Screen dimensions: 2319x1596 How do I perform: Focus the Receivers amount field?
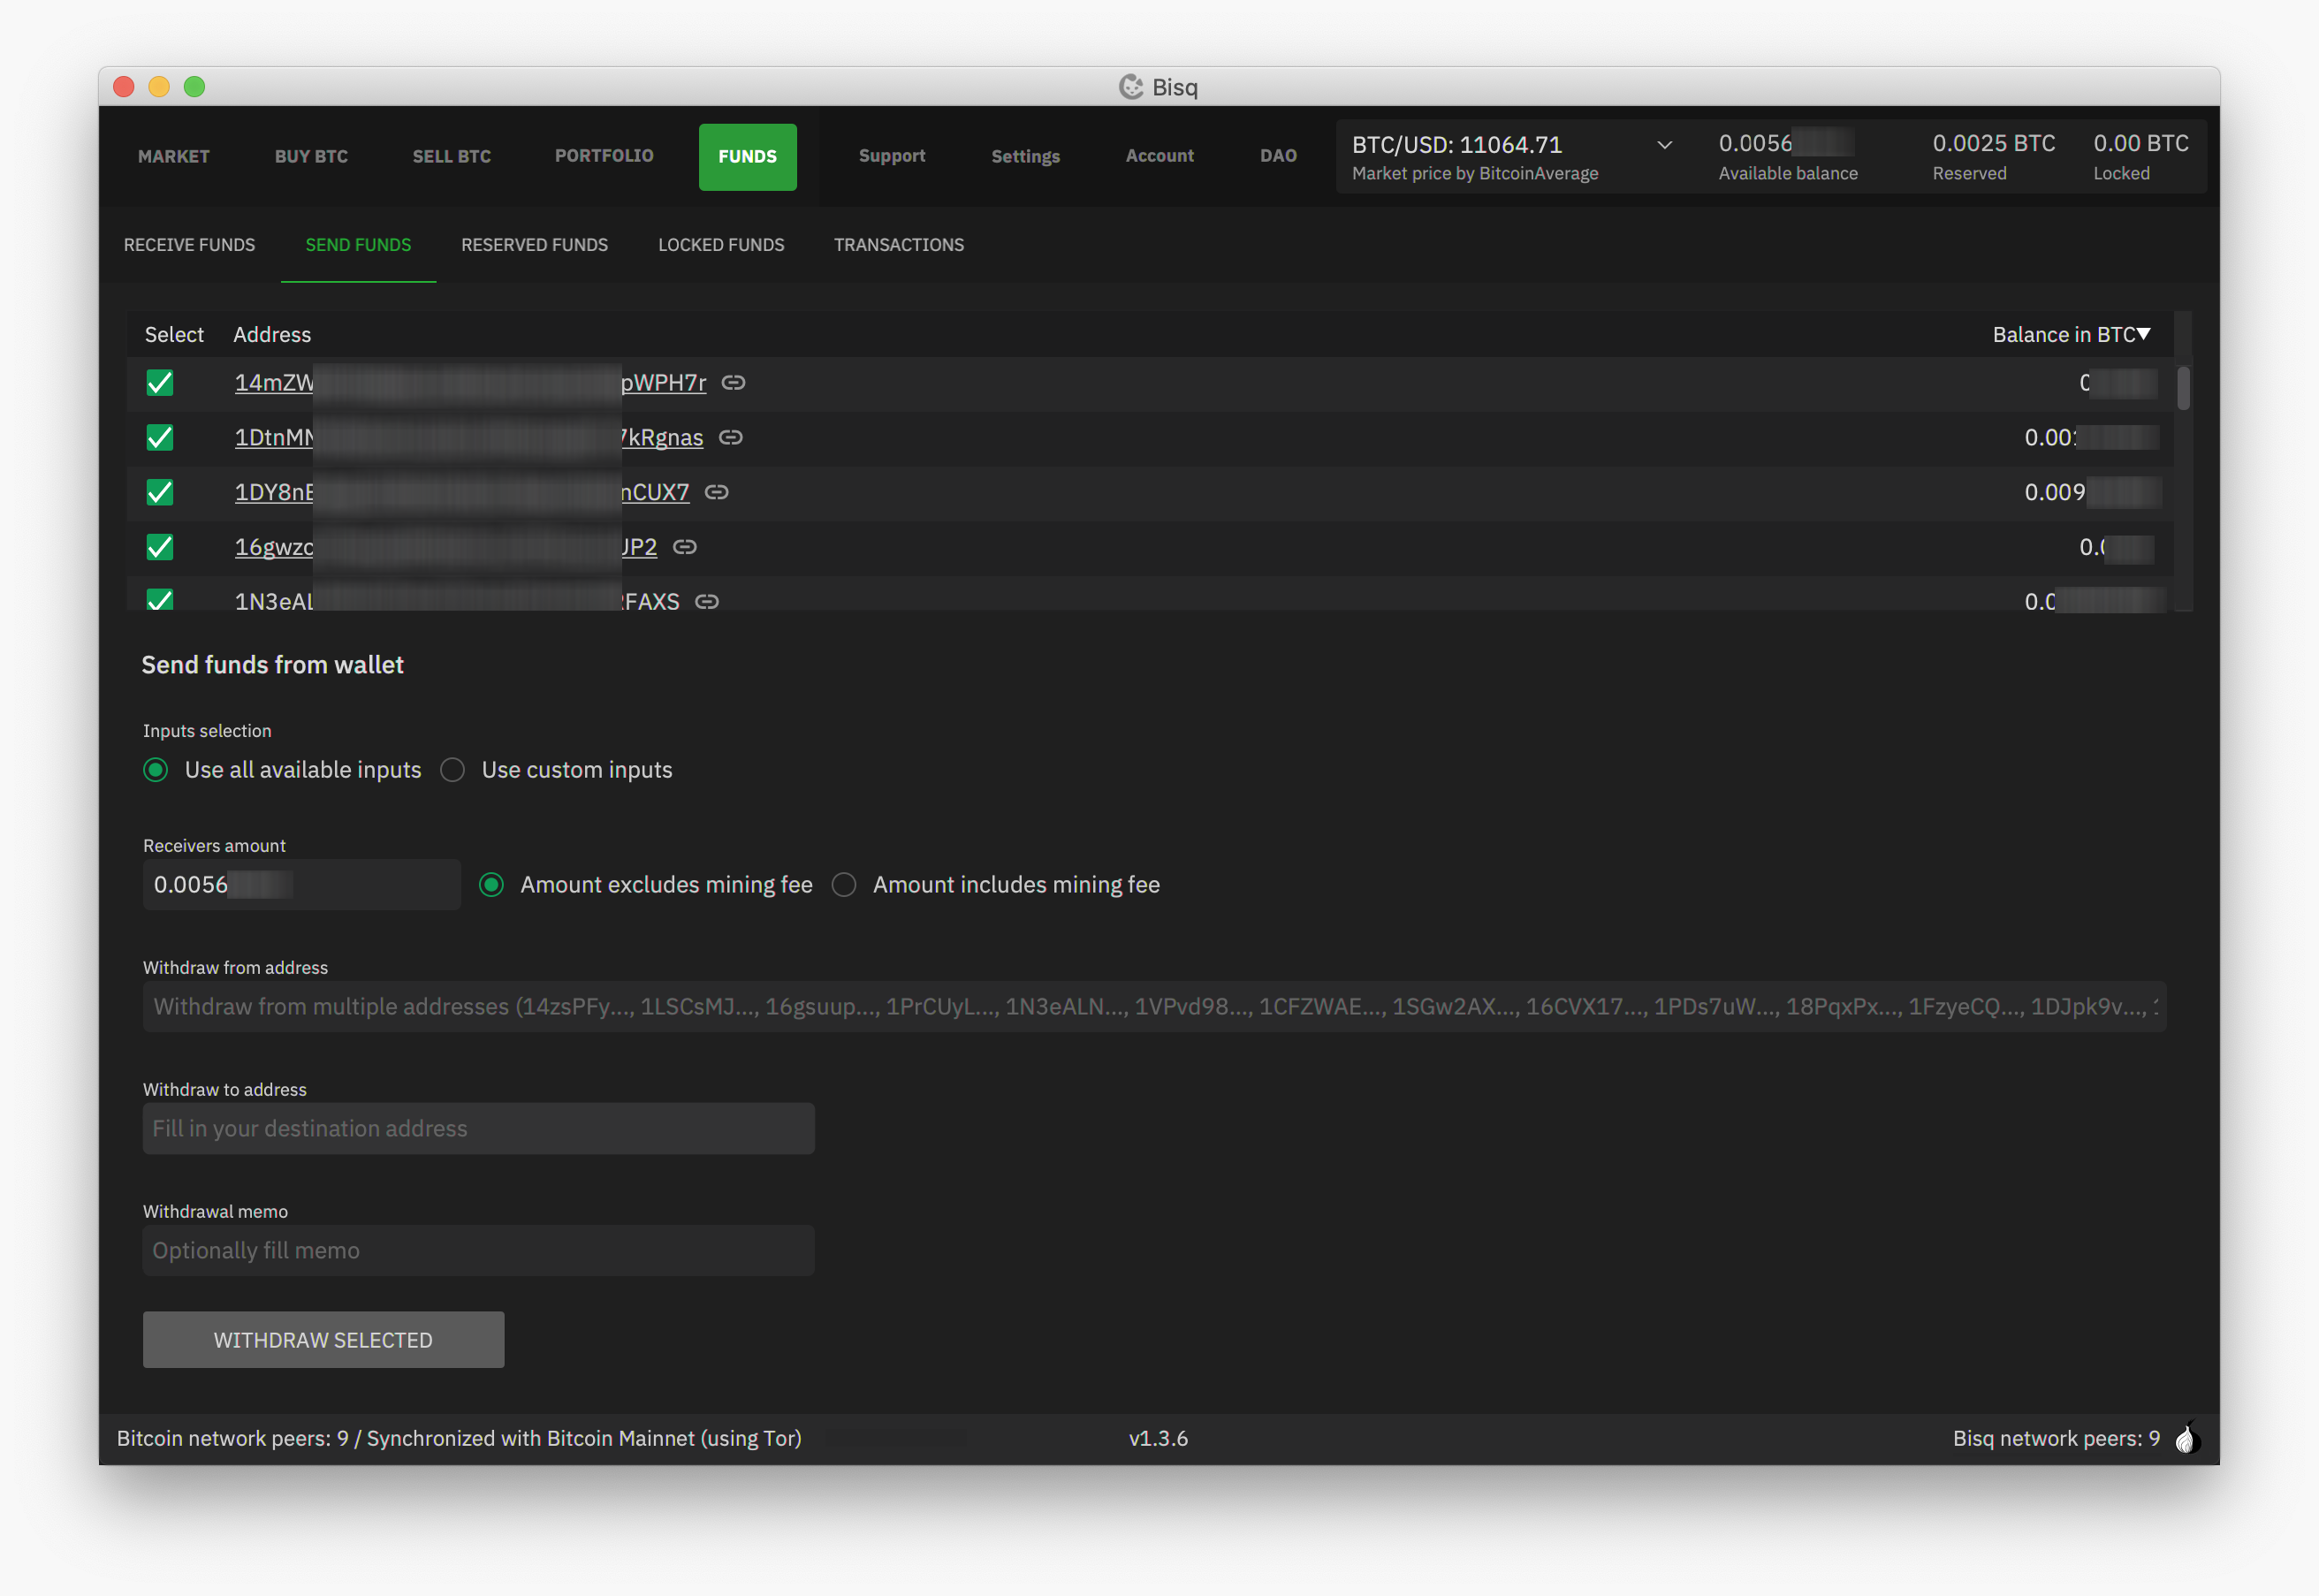point(301,885)
